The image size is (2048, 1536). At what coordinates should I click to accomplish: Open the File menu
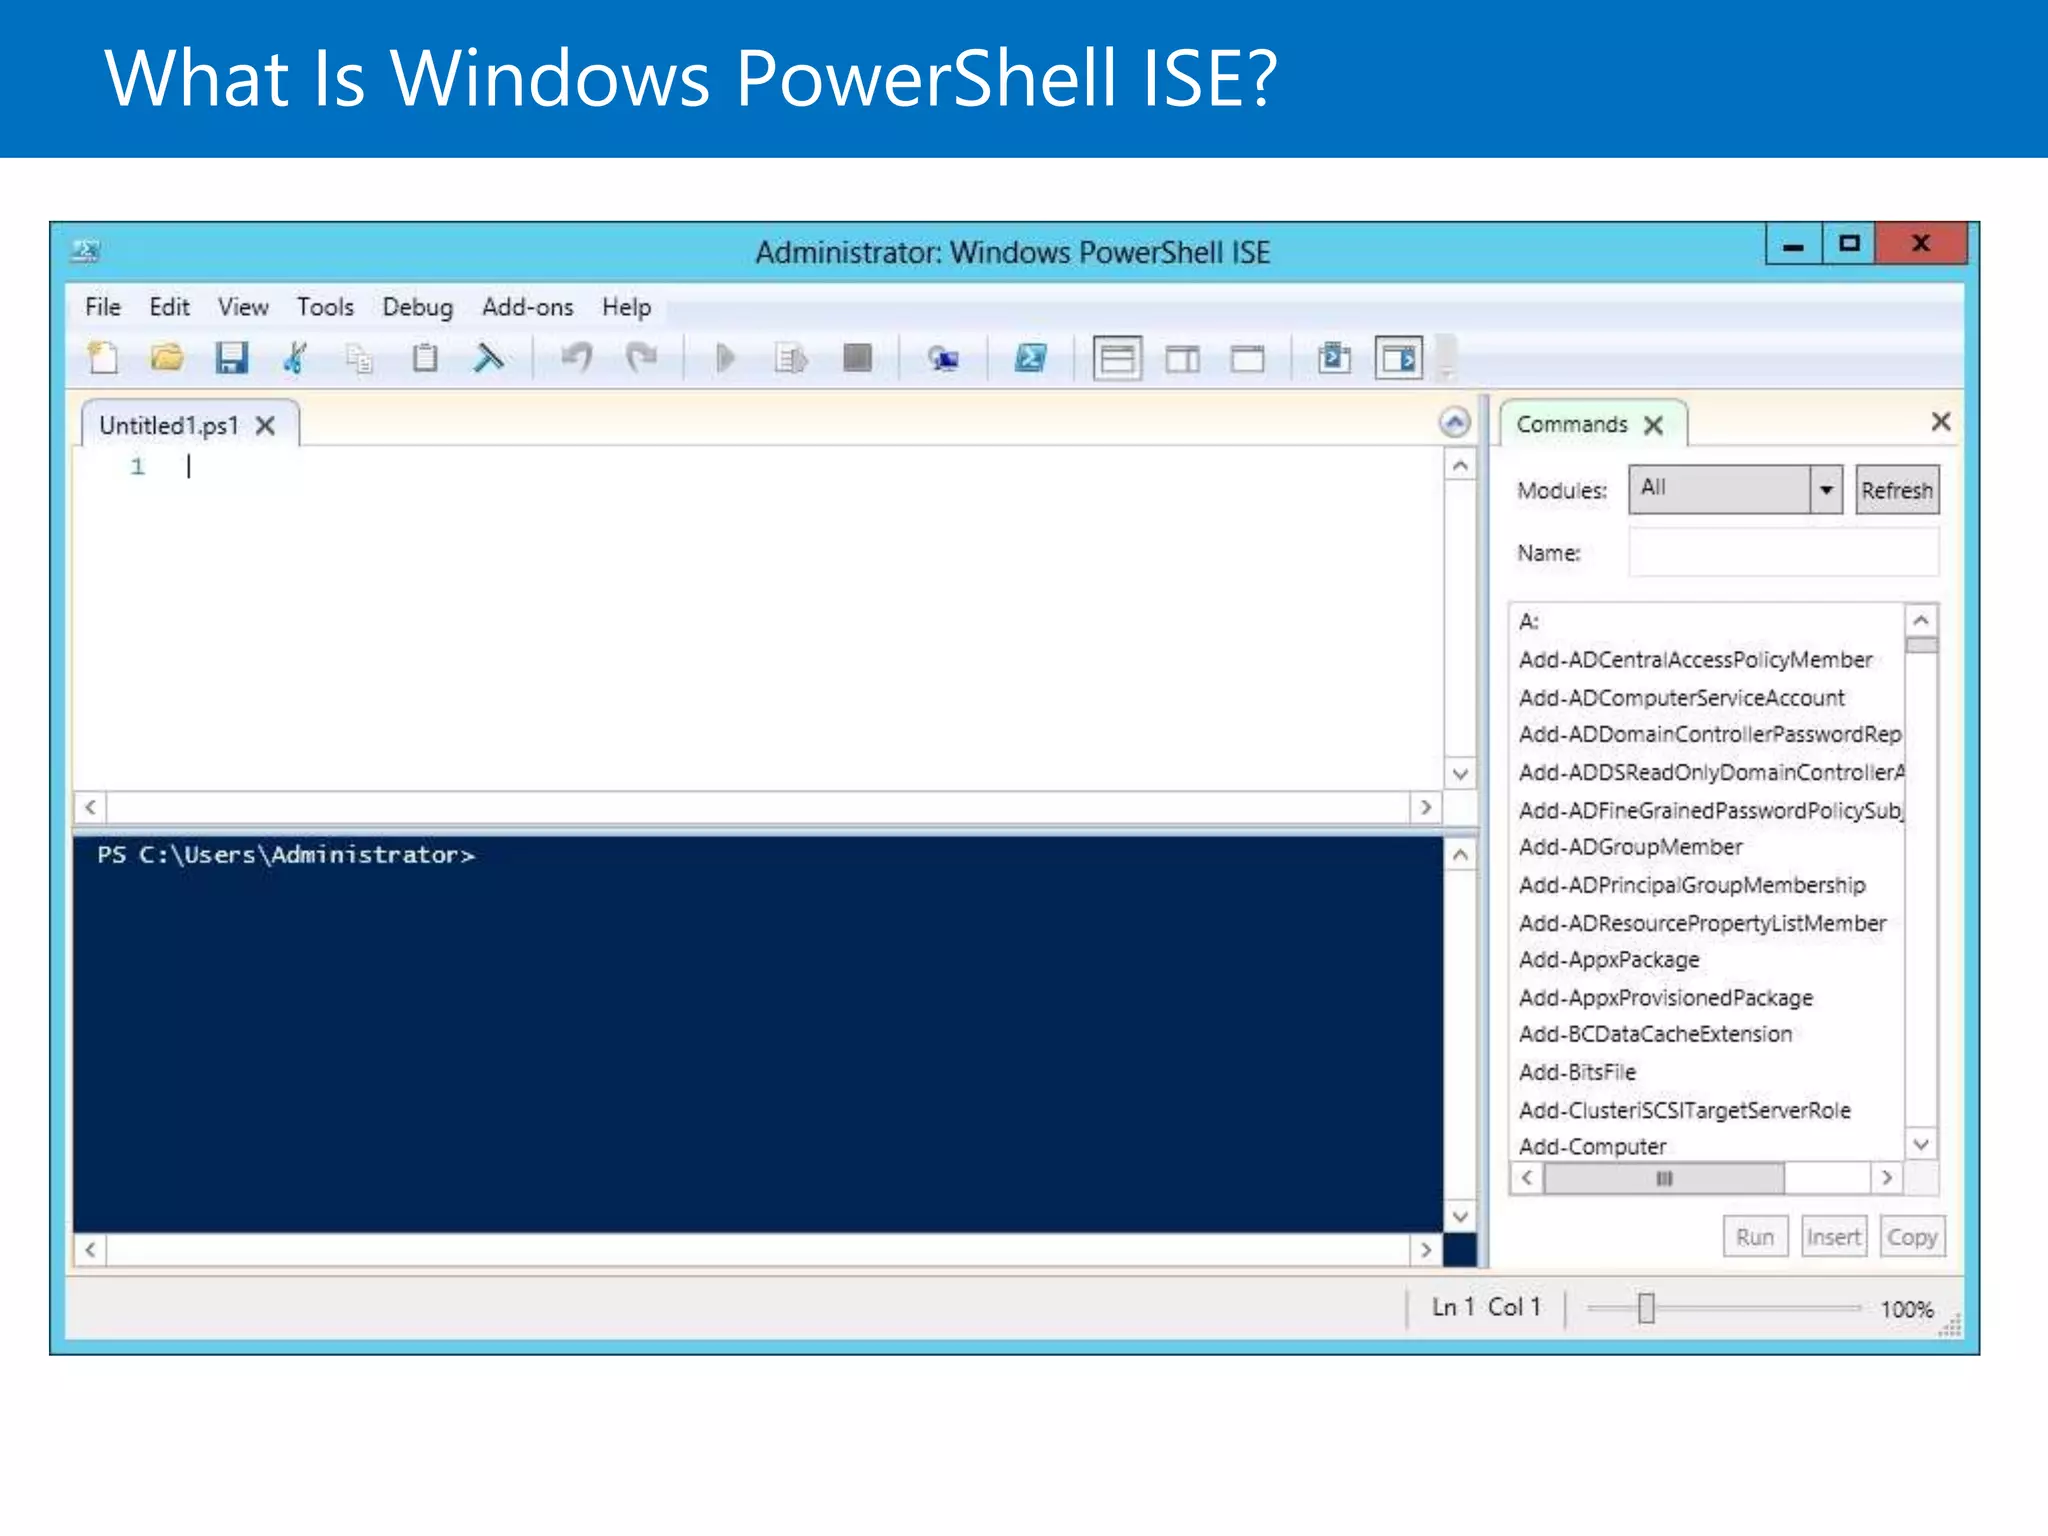[103, 307]
